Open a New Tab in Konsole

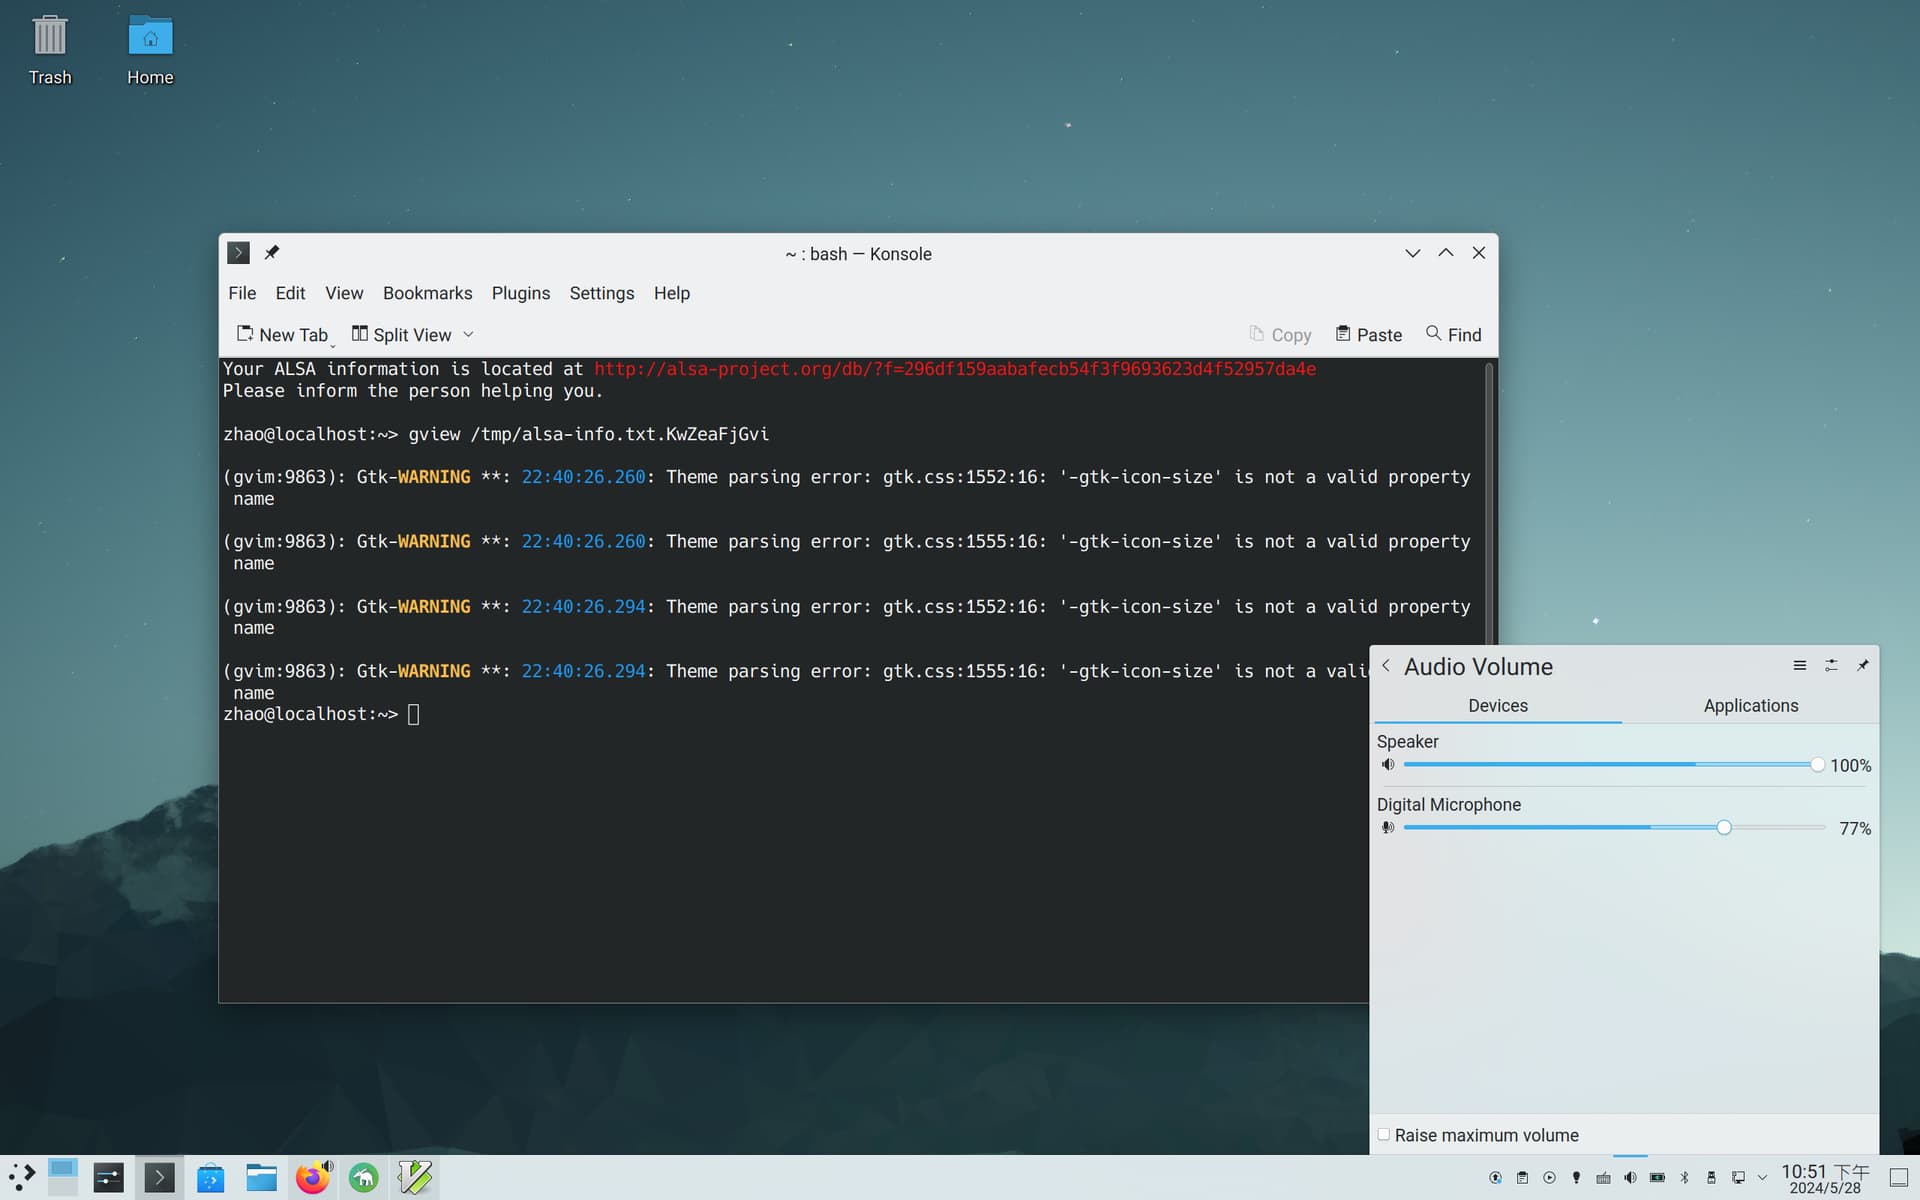coord(283,334)
